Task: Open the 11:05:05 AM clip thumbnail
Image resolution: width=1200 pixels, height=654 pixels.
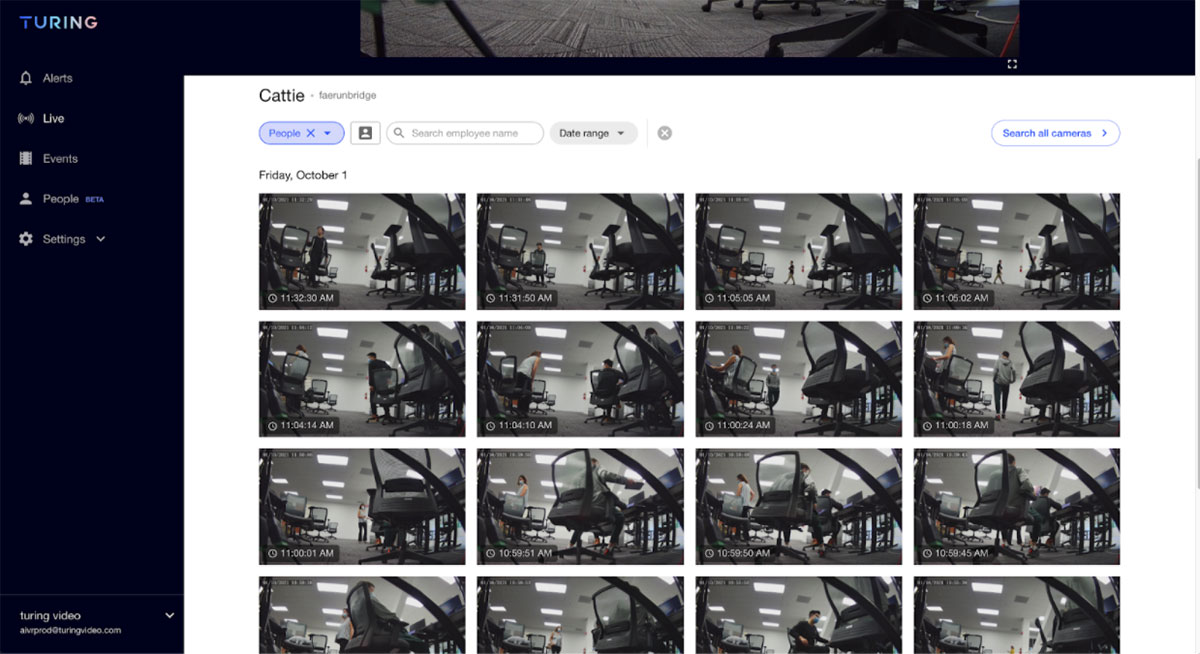Action: coord(798,251)
